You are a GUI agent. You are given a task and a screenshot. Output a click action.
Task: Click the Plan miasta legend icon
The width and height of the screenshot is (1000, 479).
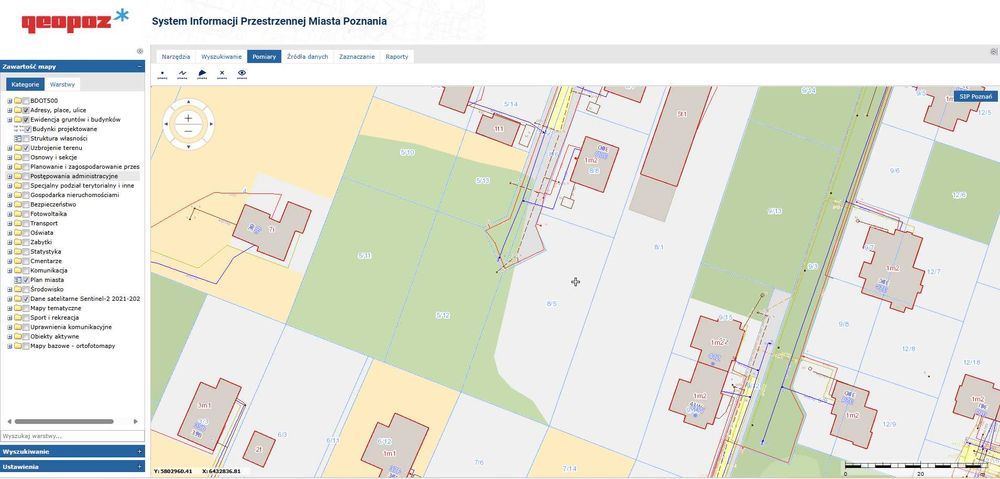click(x=18, y=280)
